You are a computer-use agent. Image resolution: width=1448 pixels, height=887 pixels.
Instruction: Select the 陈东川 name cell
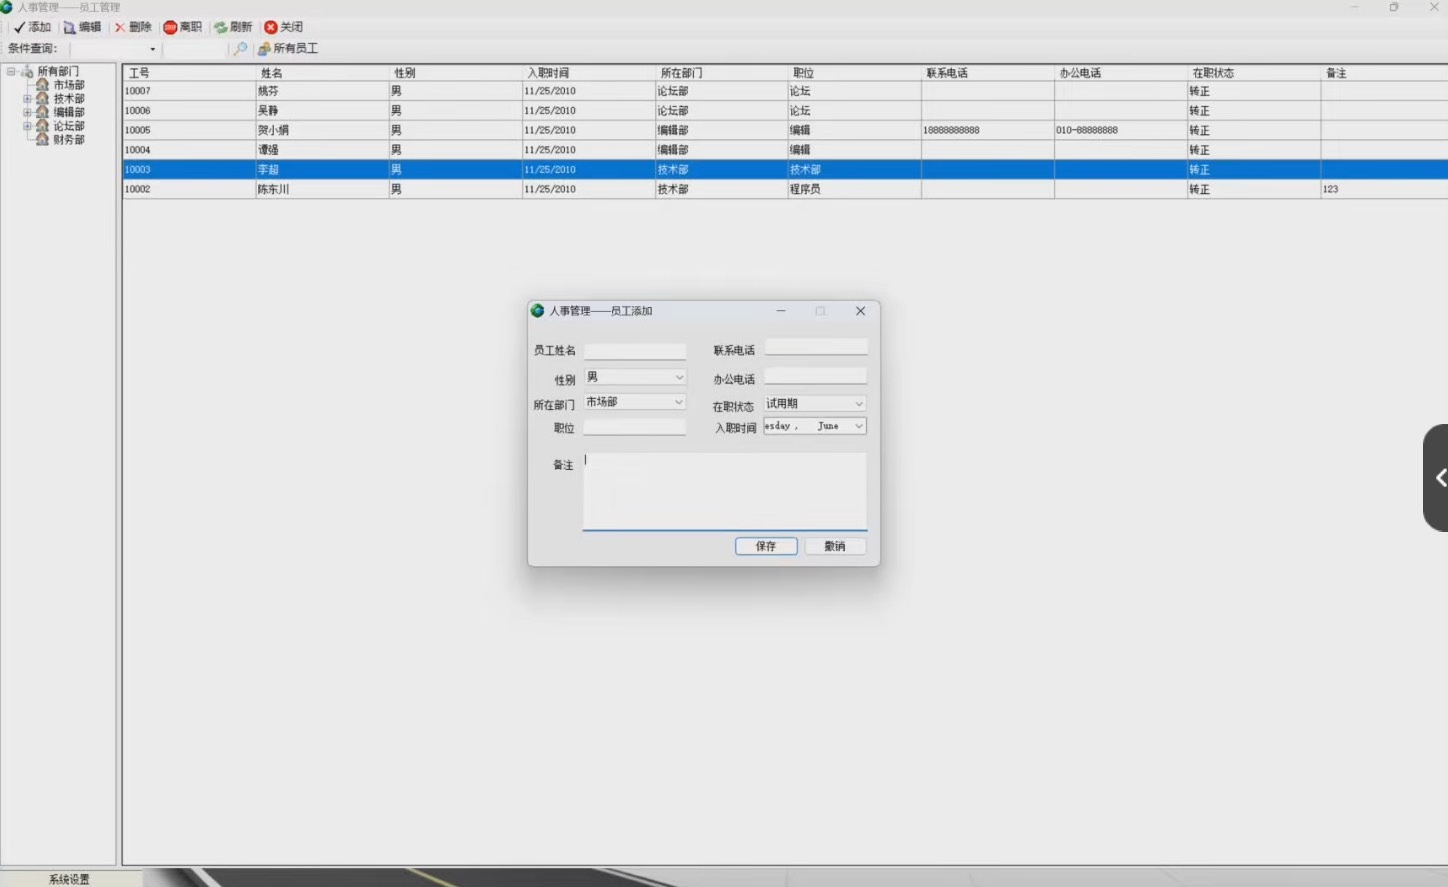pyautogui.click(x=322, y=189)
